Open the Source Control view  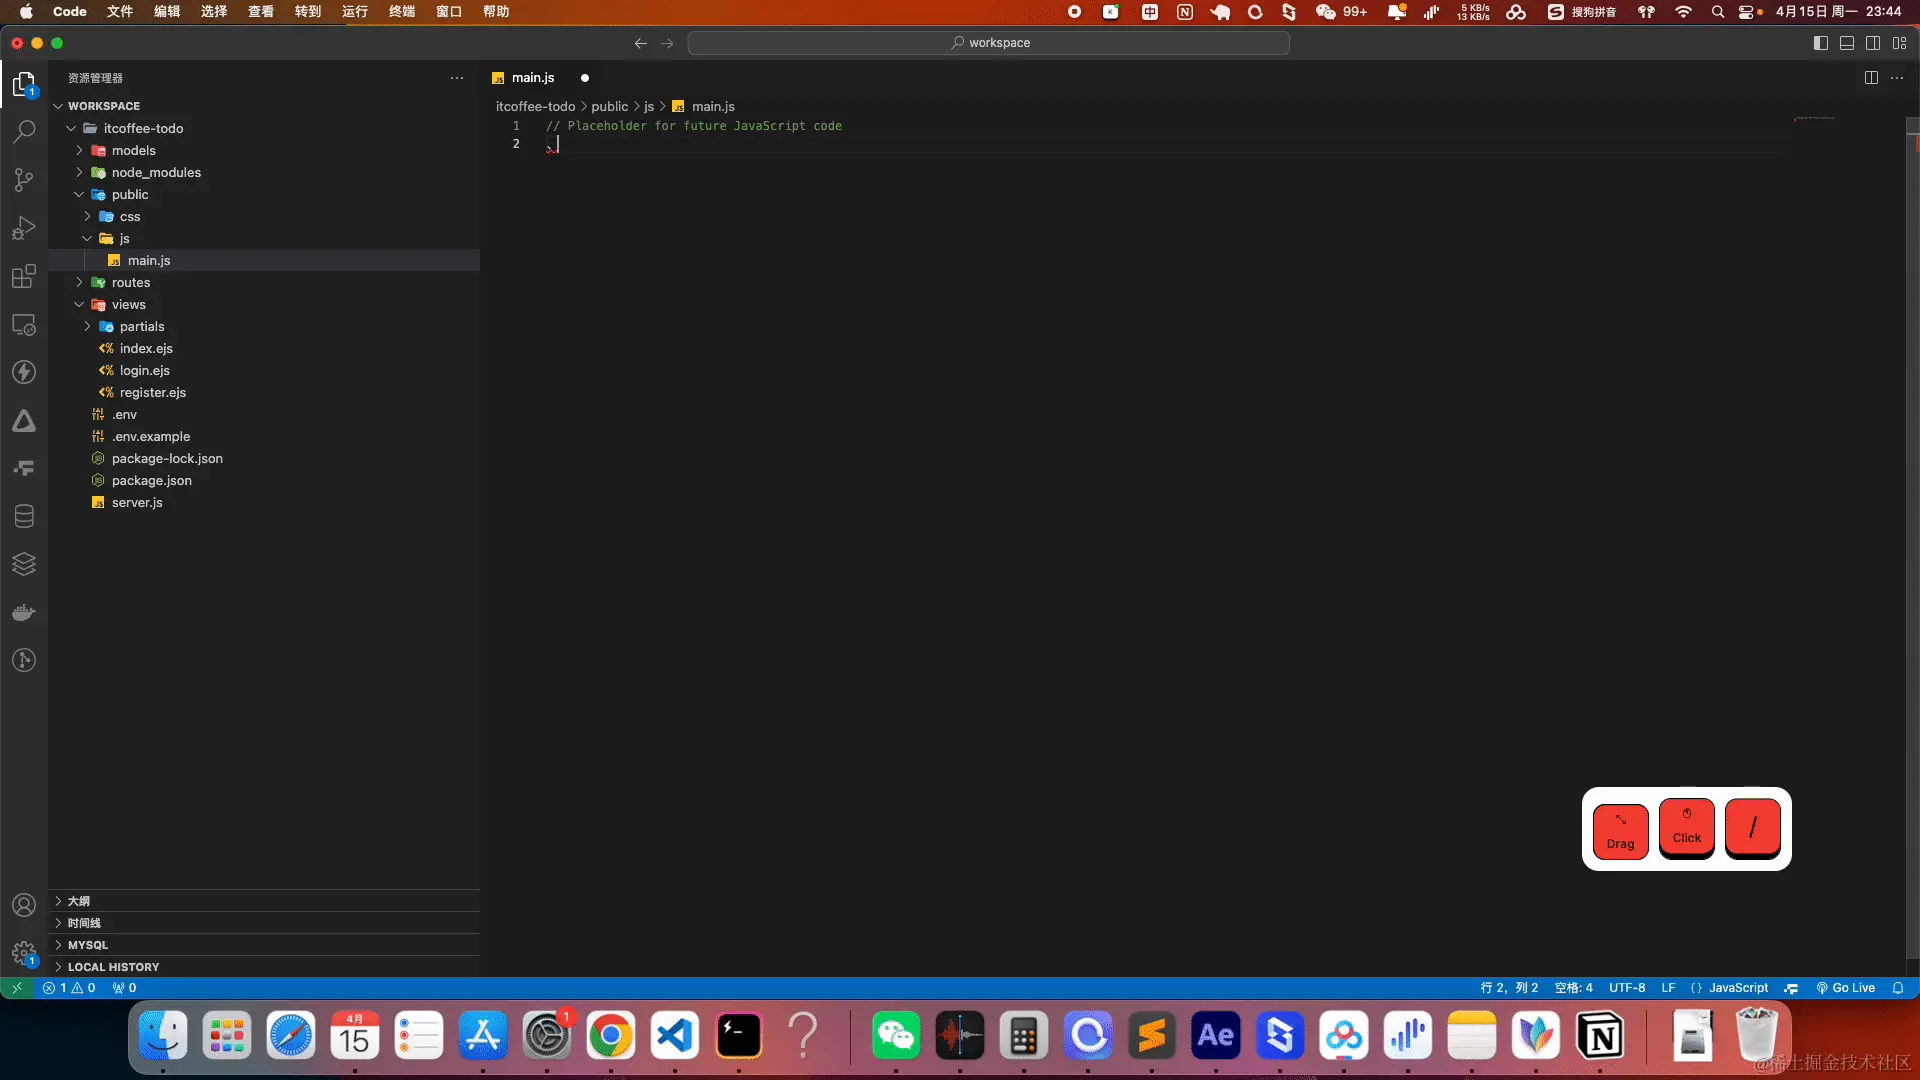click(24, 180)
